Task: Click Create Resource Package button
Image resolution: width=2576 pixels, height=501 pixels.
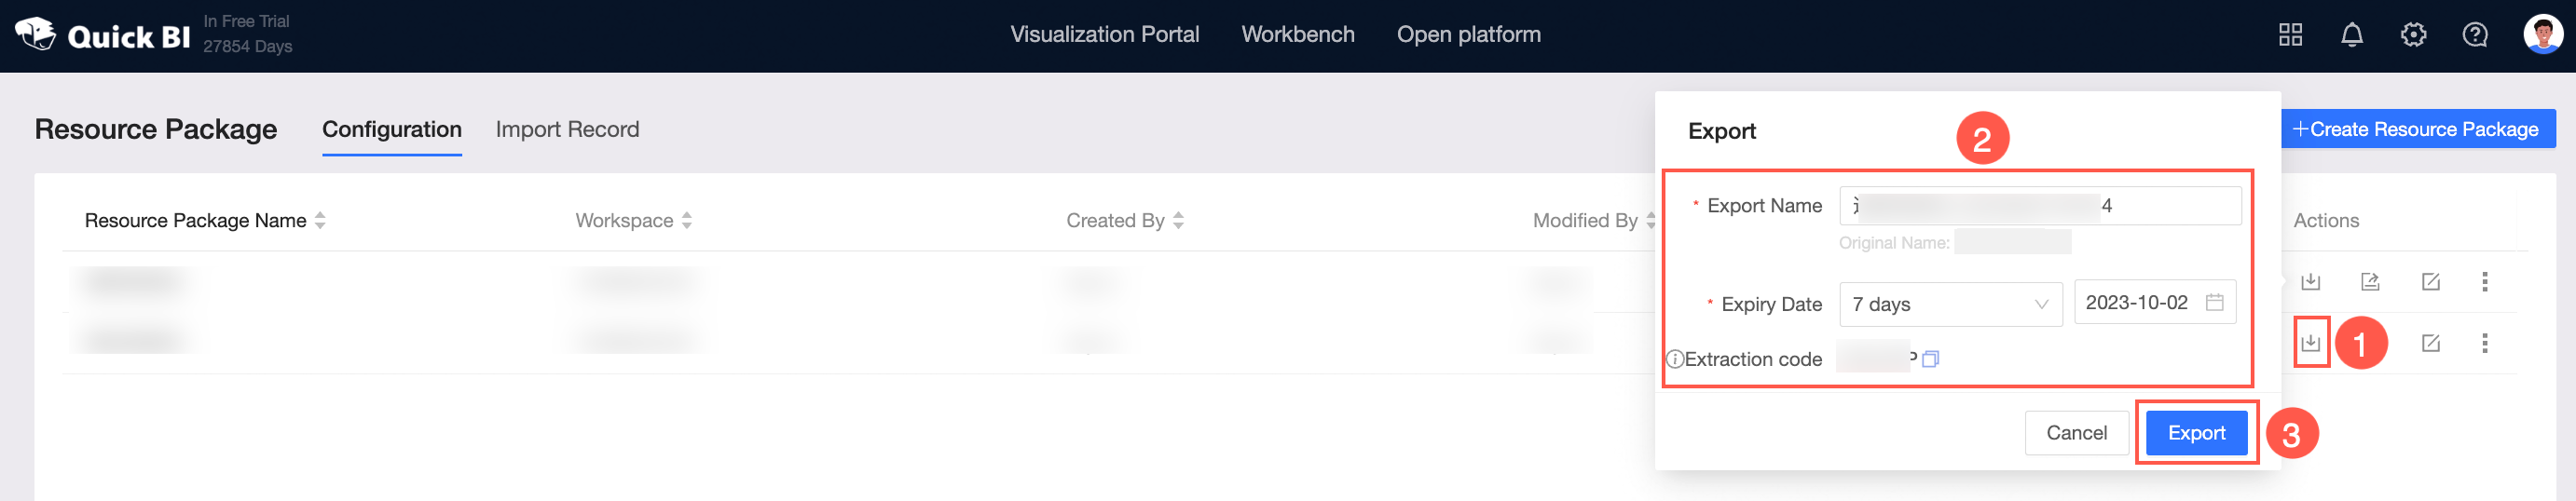Action: [x=2416, y=129]
